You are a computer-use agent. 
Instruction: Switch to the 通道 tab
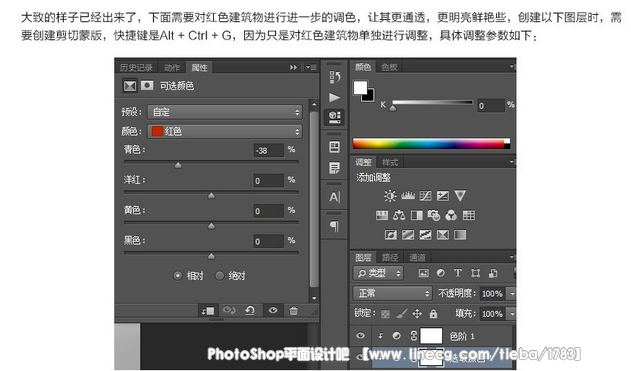pos(417,257)
